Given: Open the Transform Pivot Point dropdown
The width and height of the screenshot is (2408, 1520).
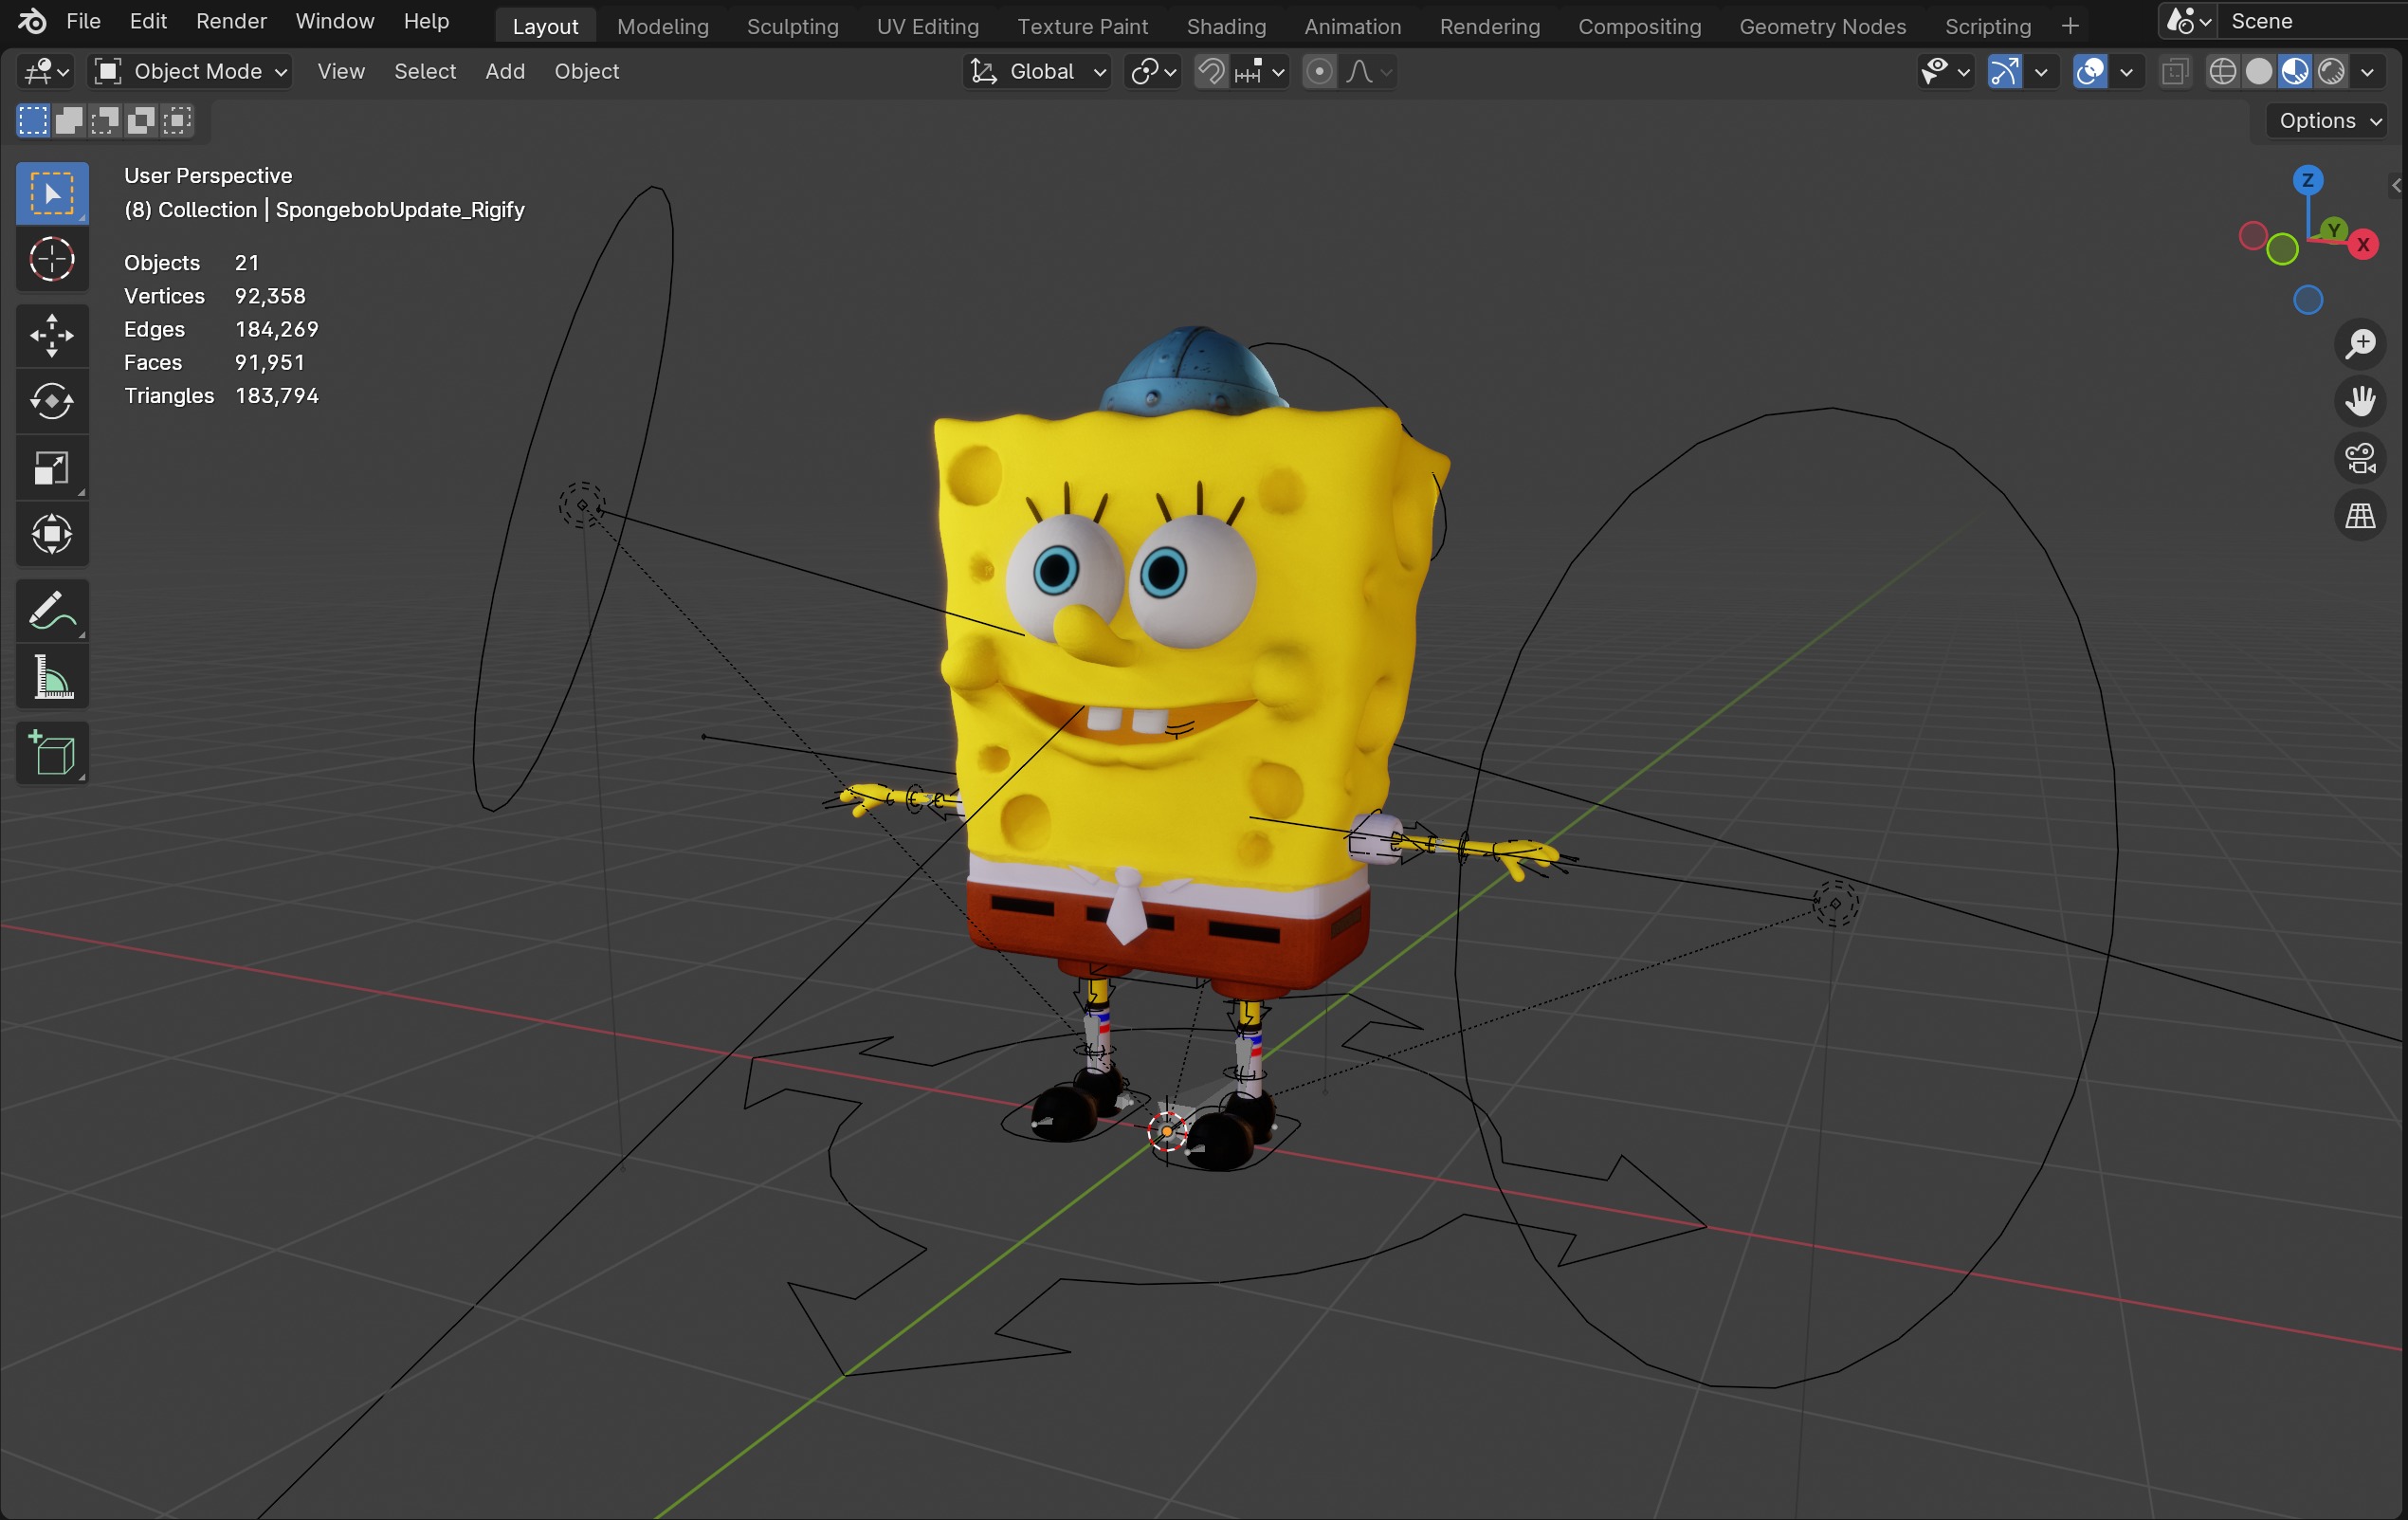Looking at the screenshot, I should [x=1152, y=71].
